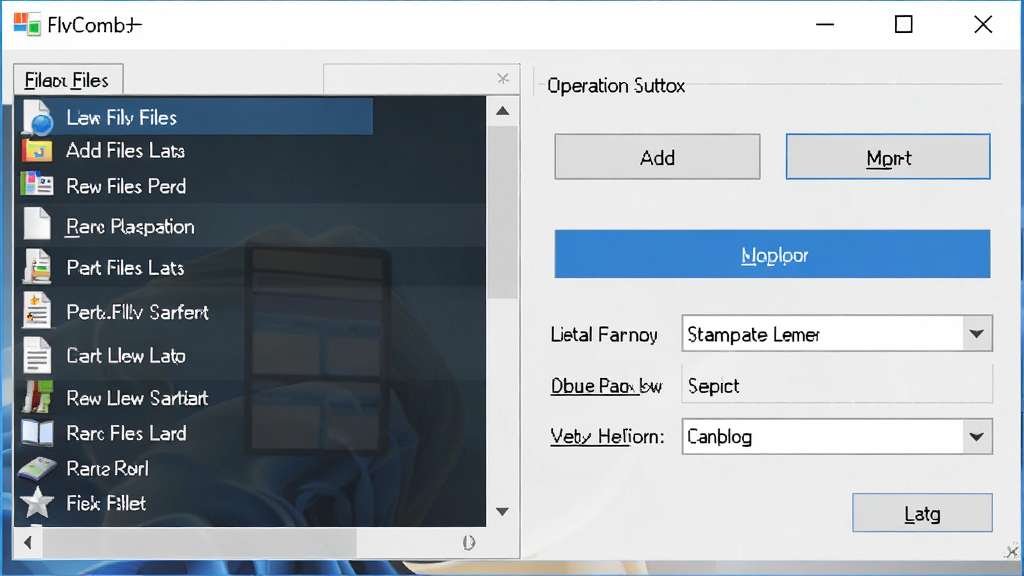Click the books icon beside Rew Llew Sartiart

click(x=37, y=396)
